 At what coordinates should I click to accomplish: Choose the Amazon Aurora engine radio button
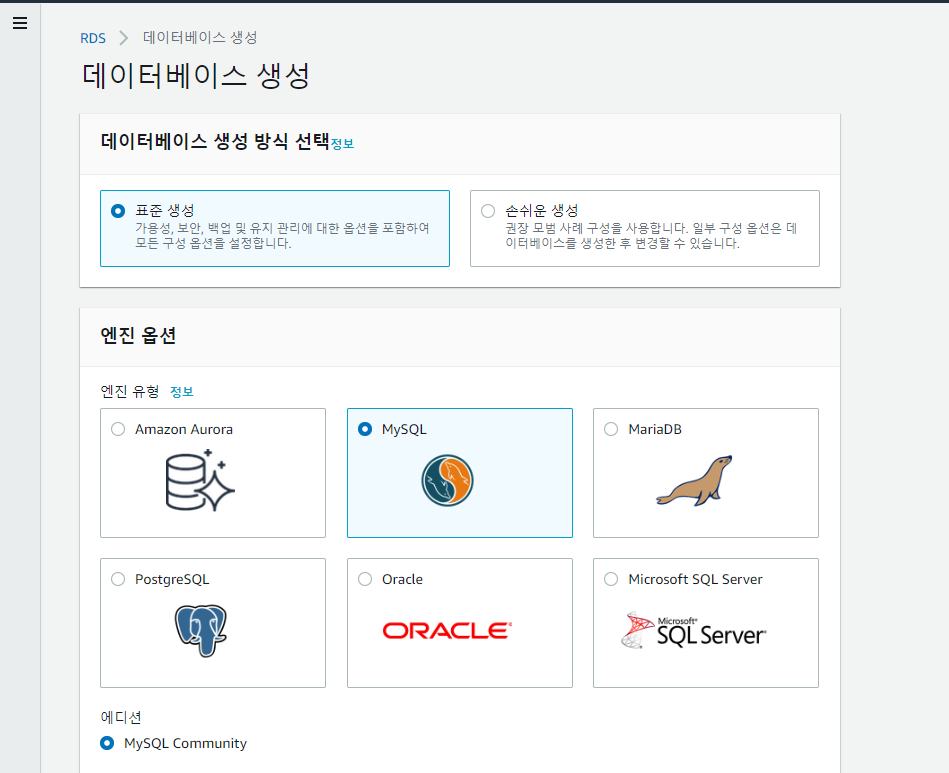(118, 429)
